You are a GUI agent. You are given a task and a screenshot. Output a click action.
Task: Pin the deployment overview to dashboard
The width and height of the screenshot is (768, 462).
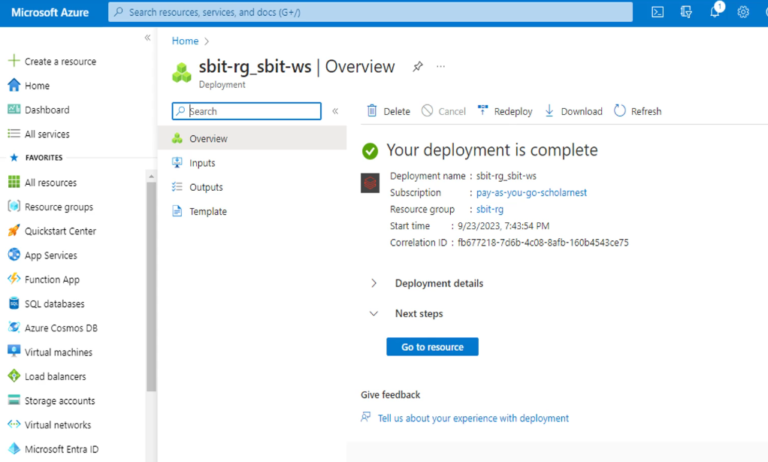(x=417, y=67)
